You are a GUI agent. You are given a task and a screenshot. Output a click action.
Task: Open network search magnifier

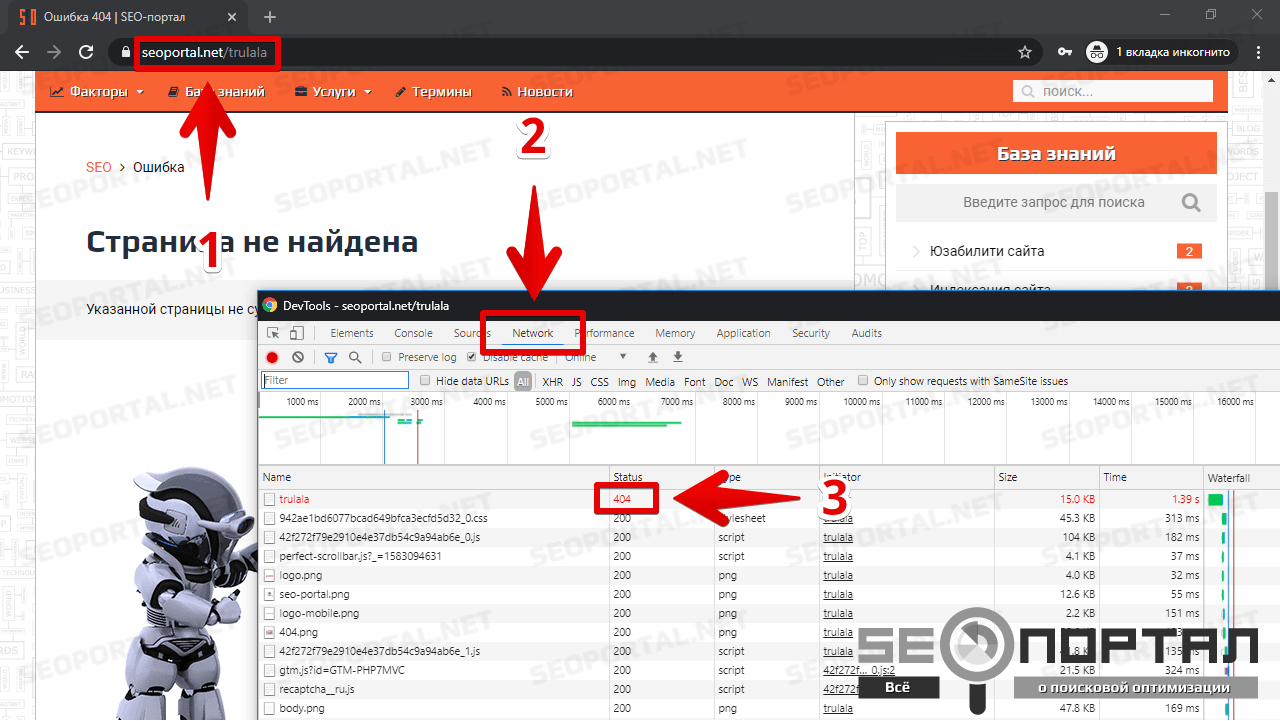355,357
